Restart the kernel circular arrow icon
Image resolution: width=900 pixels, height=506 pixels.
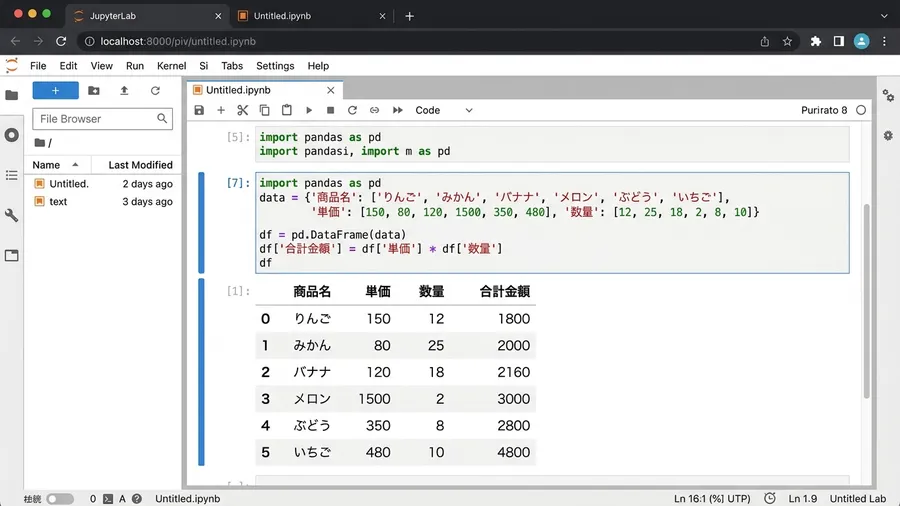(x=352, y=110)
